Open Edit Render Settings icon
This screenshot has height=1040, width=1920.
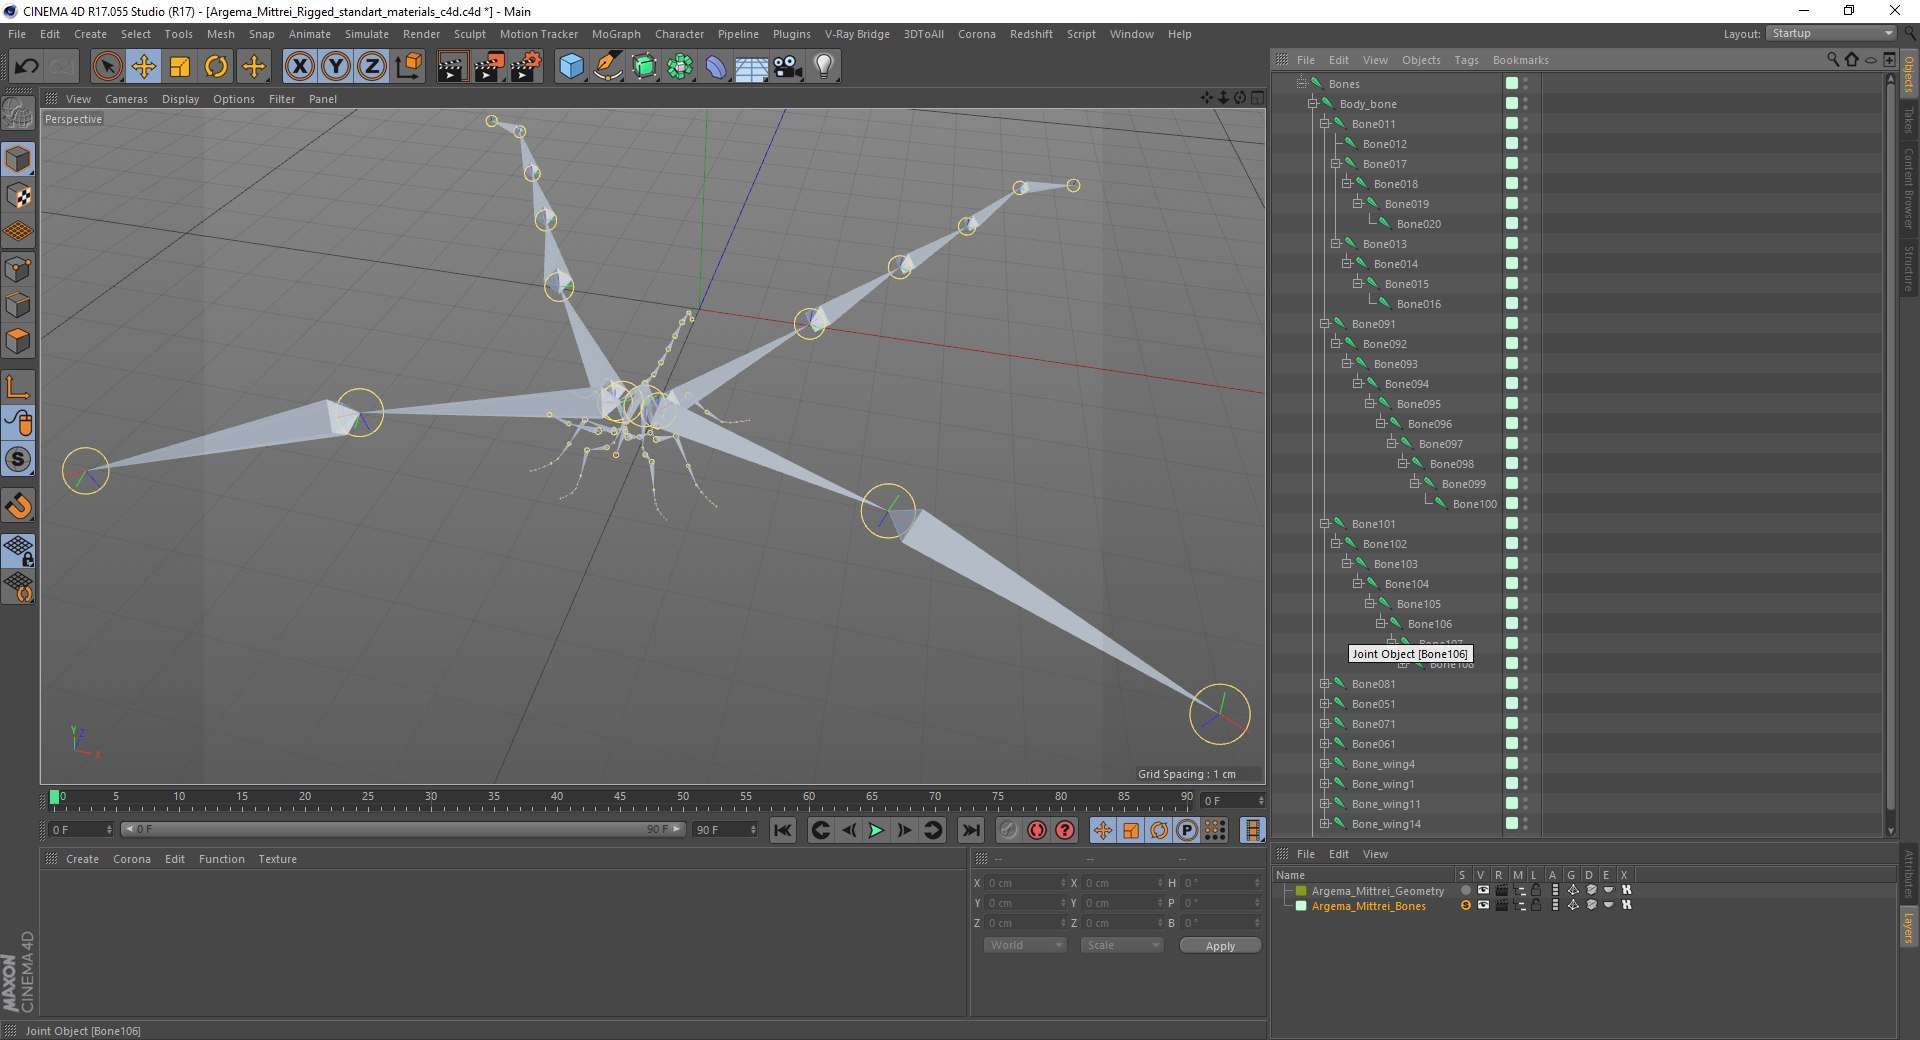[526, 67]
